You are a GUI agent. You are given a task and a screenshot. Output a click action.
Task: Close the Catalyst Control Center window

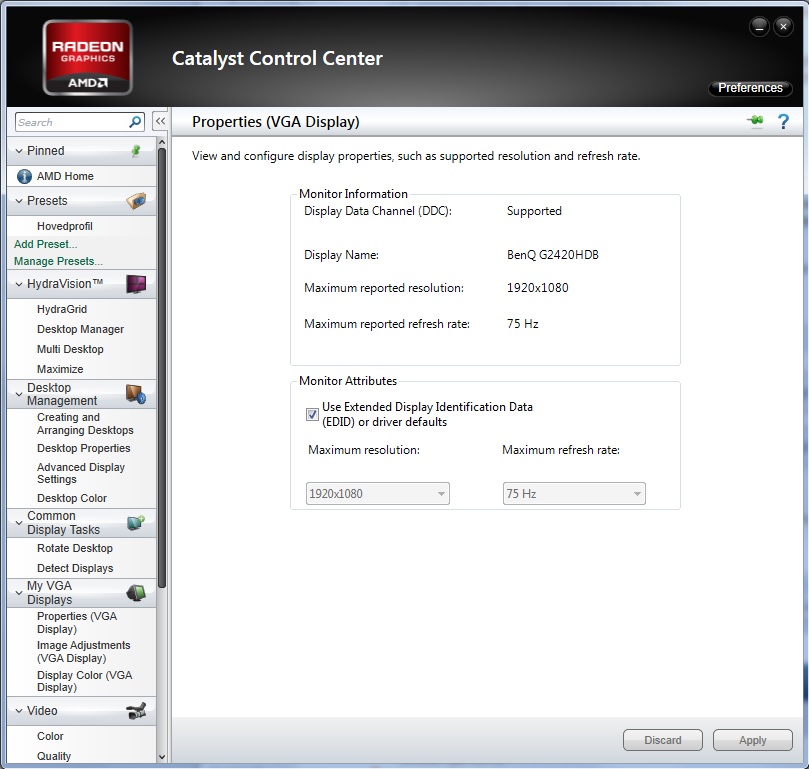[x=783, y=26]
